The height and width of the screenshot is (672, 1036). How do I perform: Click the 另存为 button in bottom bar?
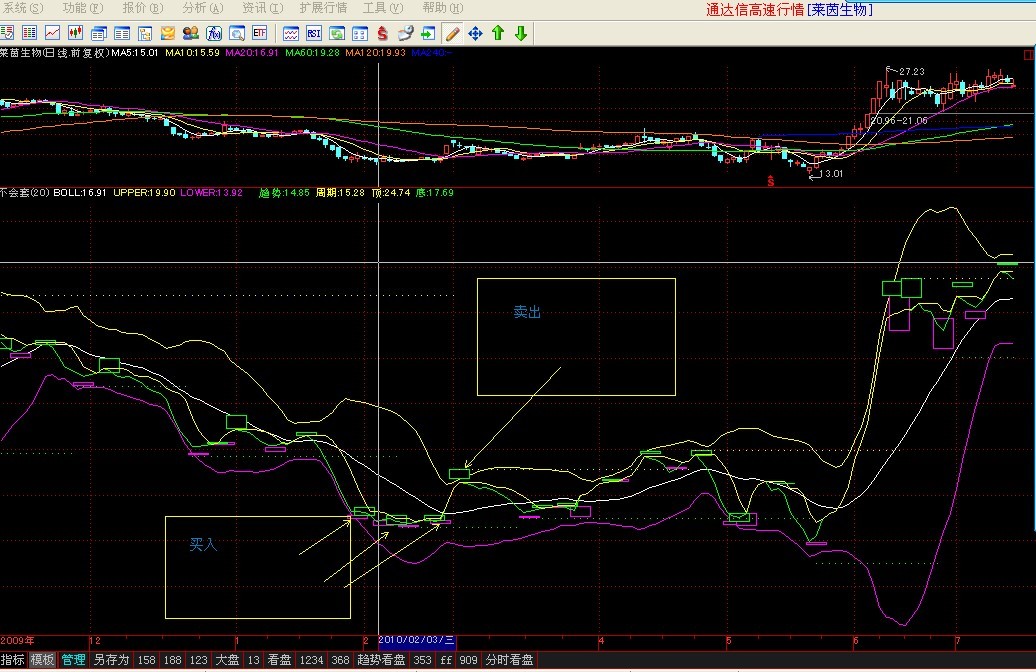click(x=111, y=660)
